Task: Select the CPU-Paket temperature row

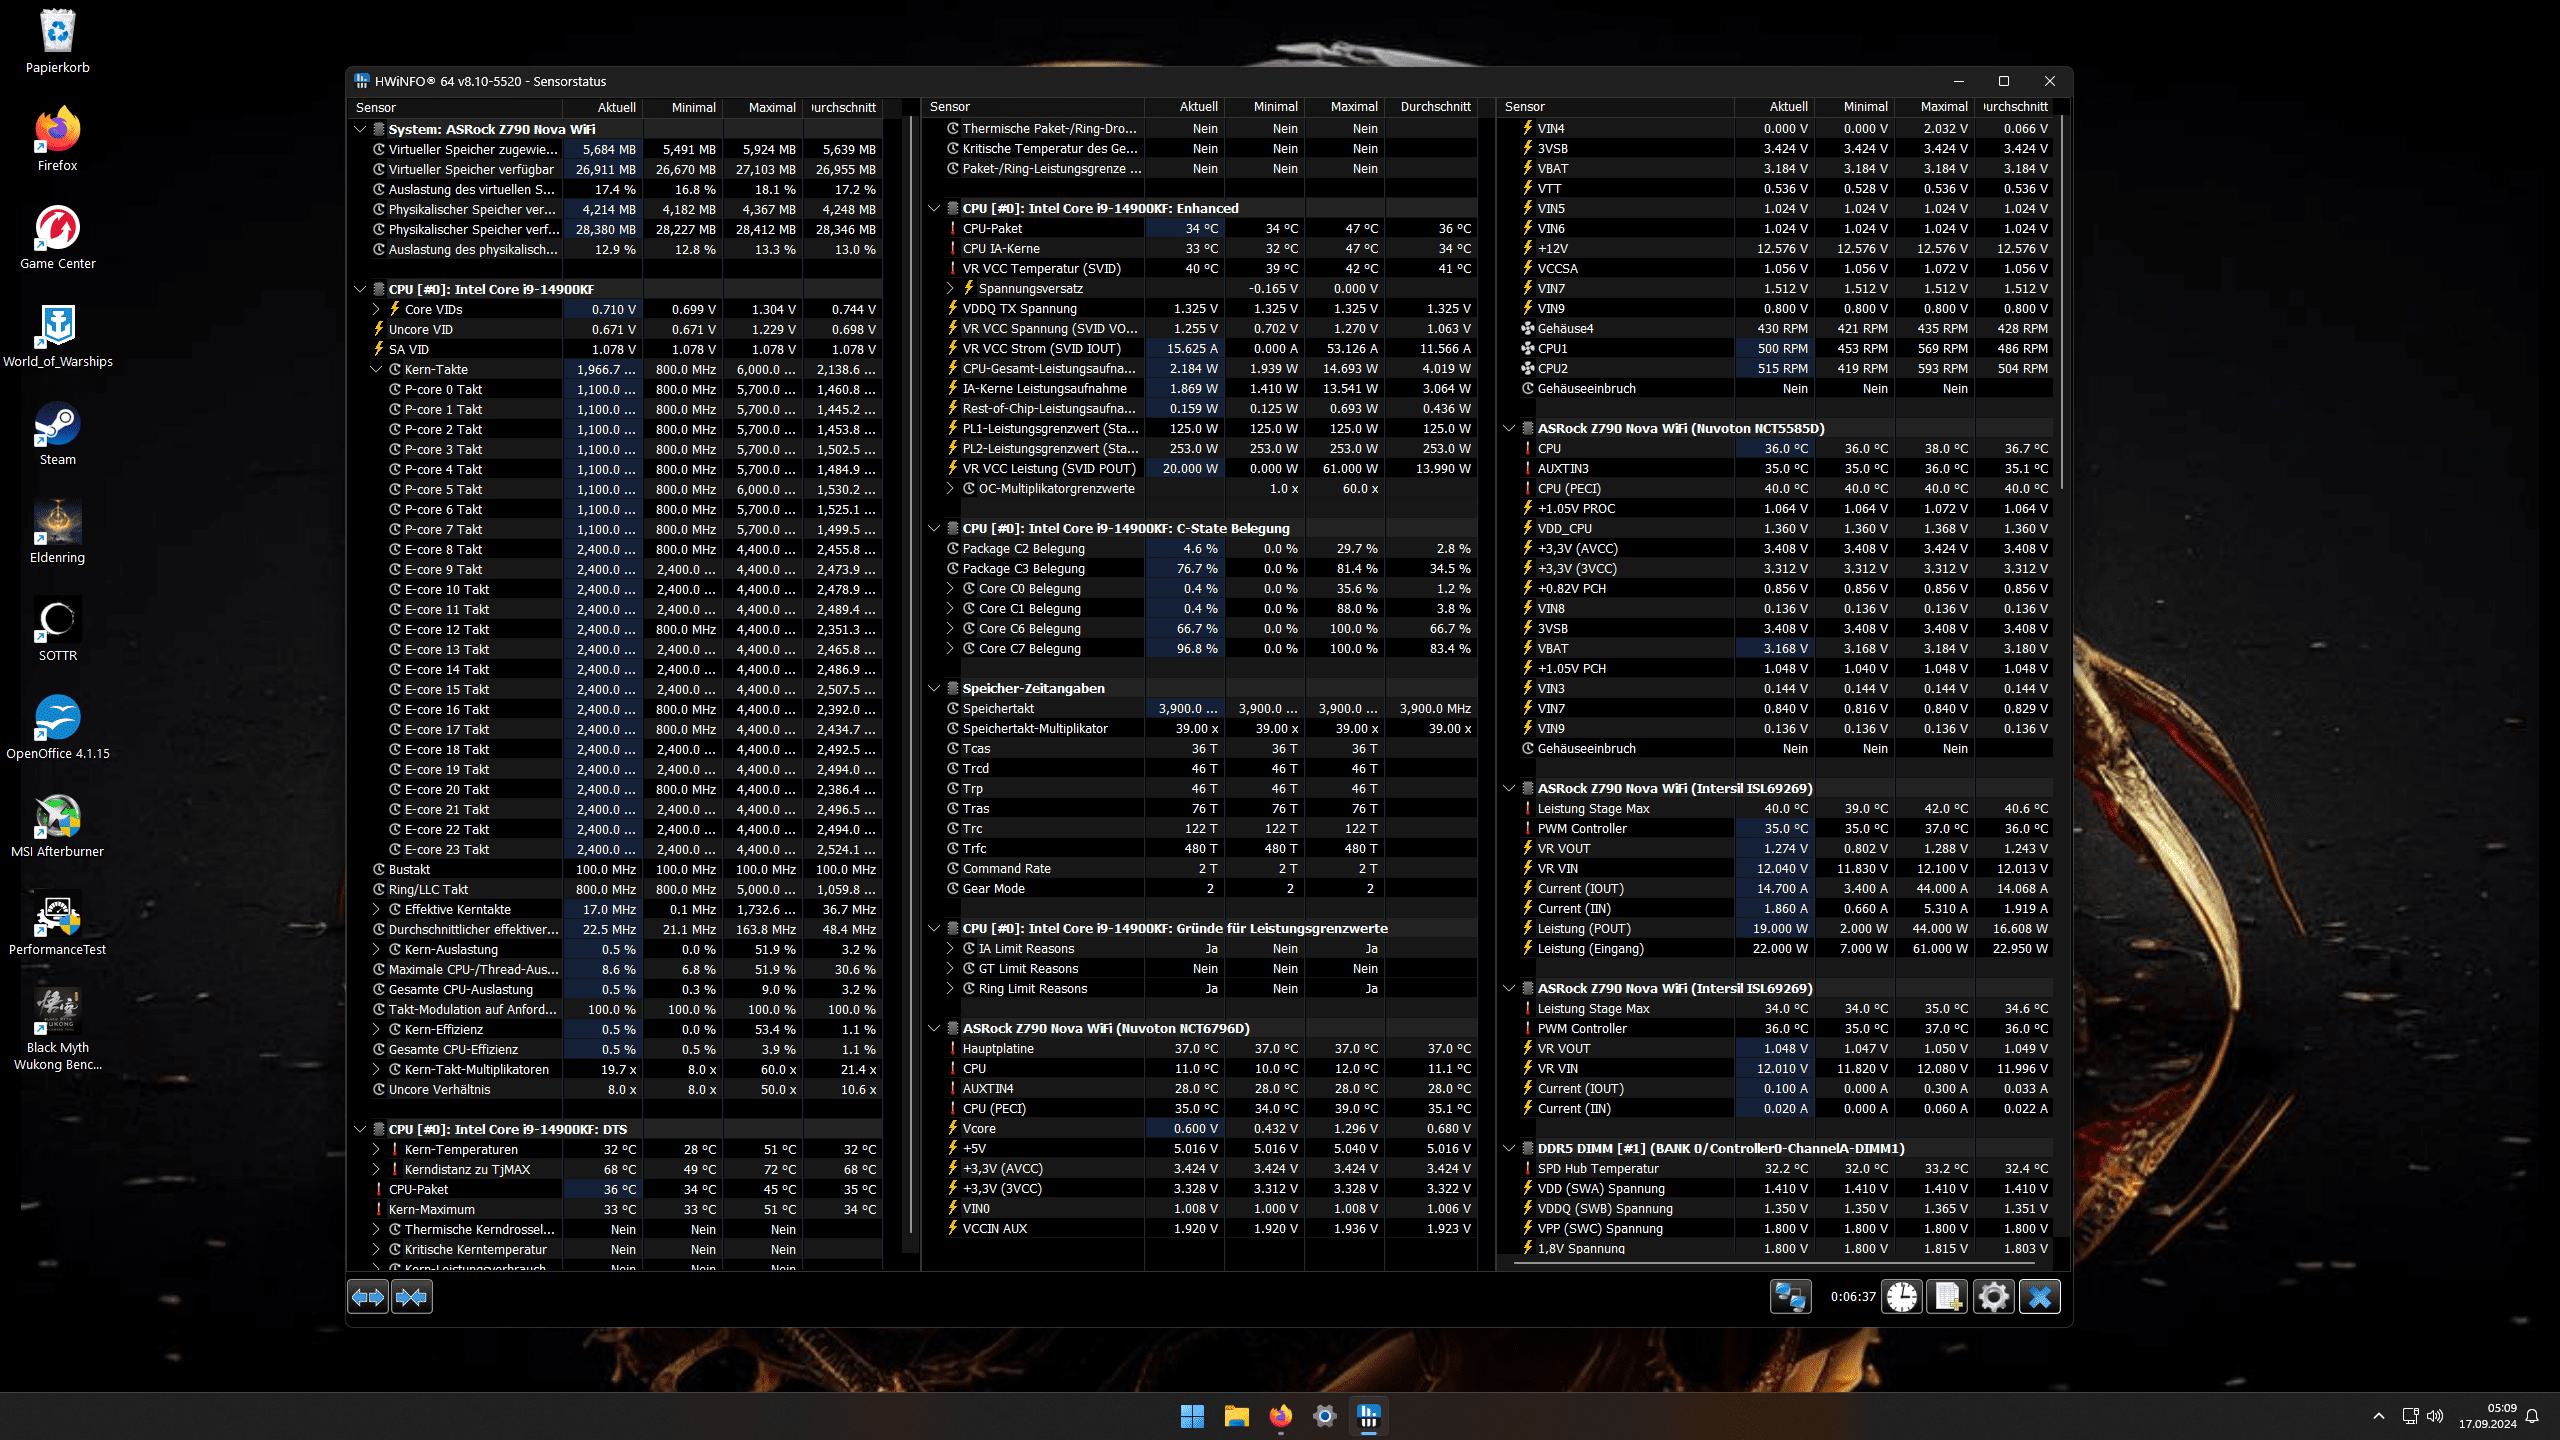Action: [x=992, y=228]
